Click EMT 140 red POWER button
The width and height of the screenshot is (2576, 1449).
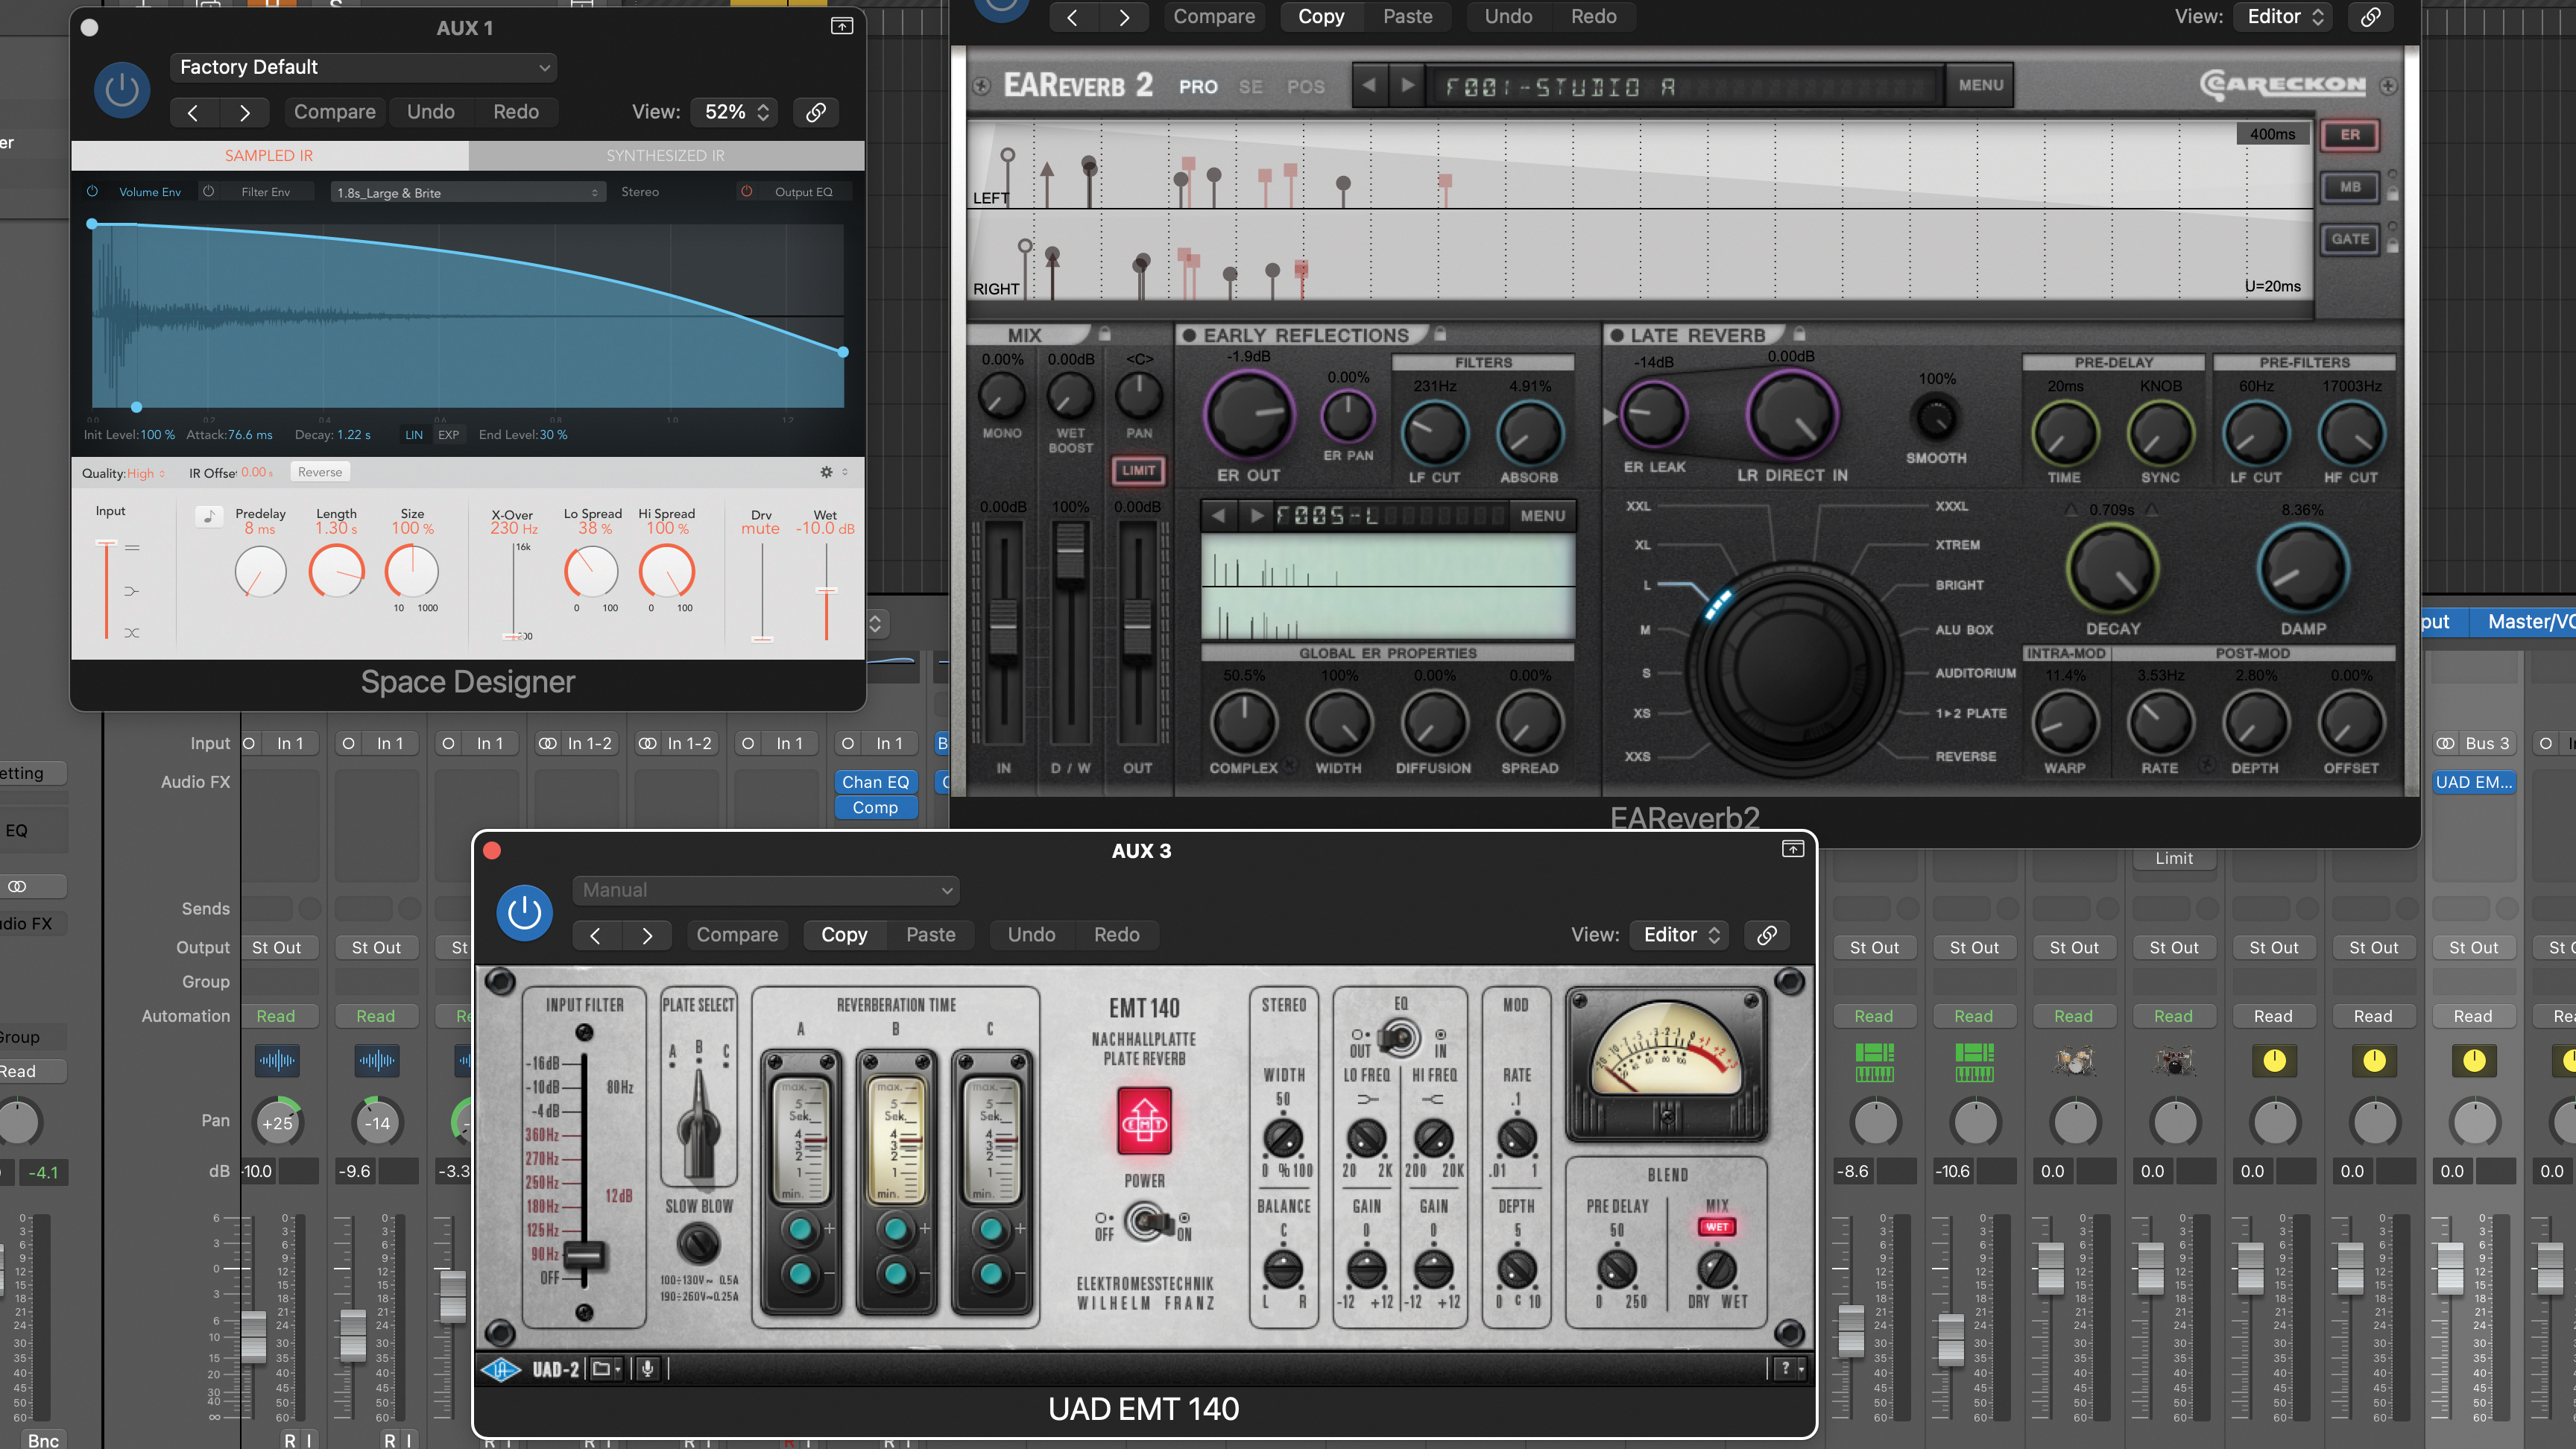tap(1144, 1122)
